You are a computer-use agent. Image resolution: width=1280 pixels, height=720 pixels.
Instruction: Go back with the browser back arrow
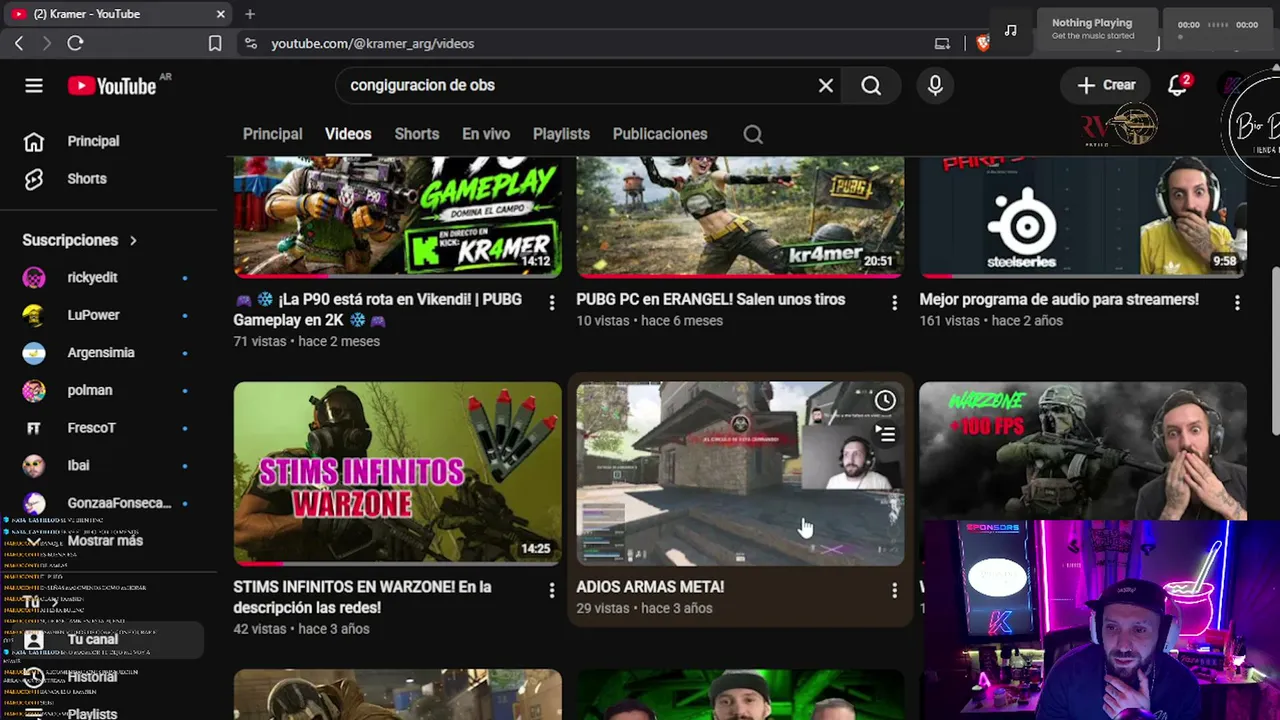click(x=19, y=43)
